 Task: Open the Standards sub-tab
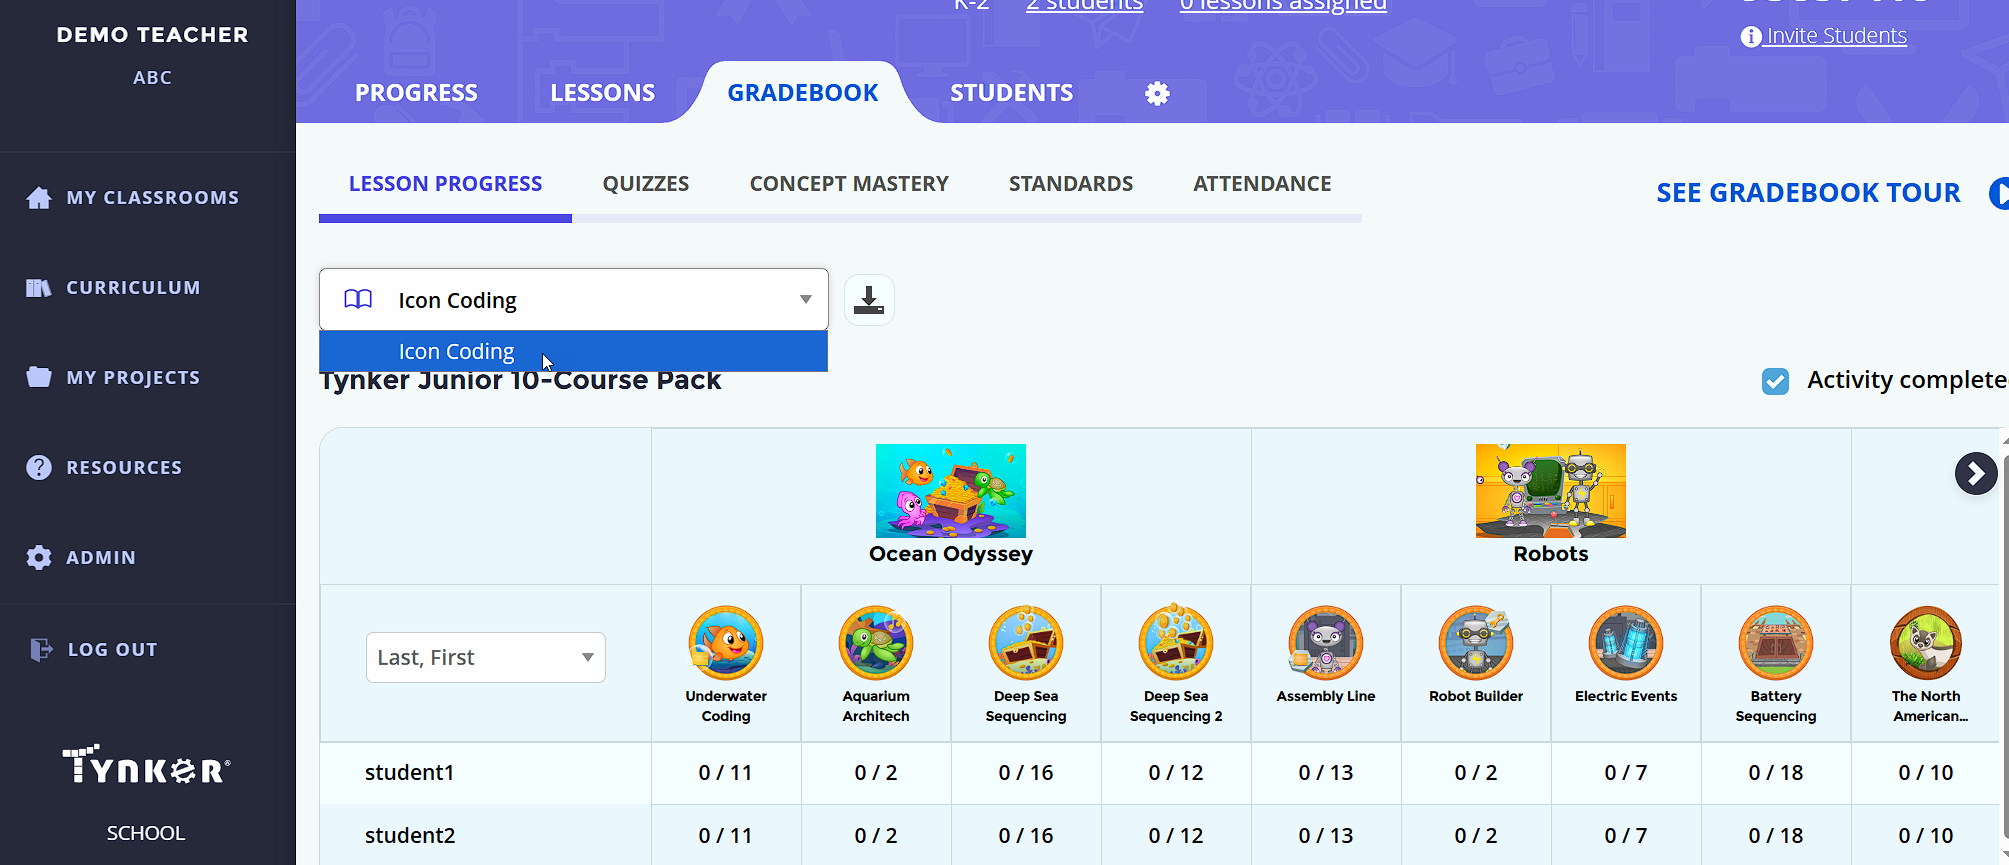1071,184
